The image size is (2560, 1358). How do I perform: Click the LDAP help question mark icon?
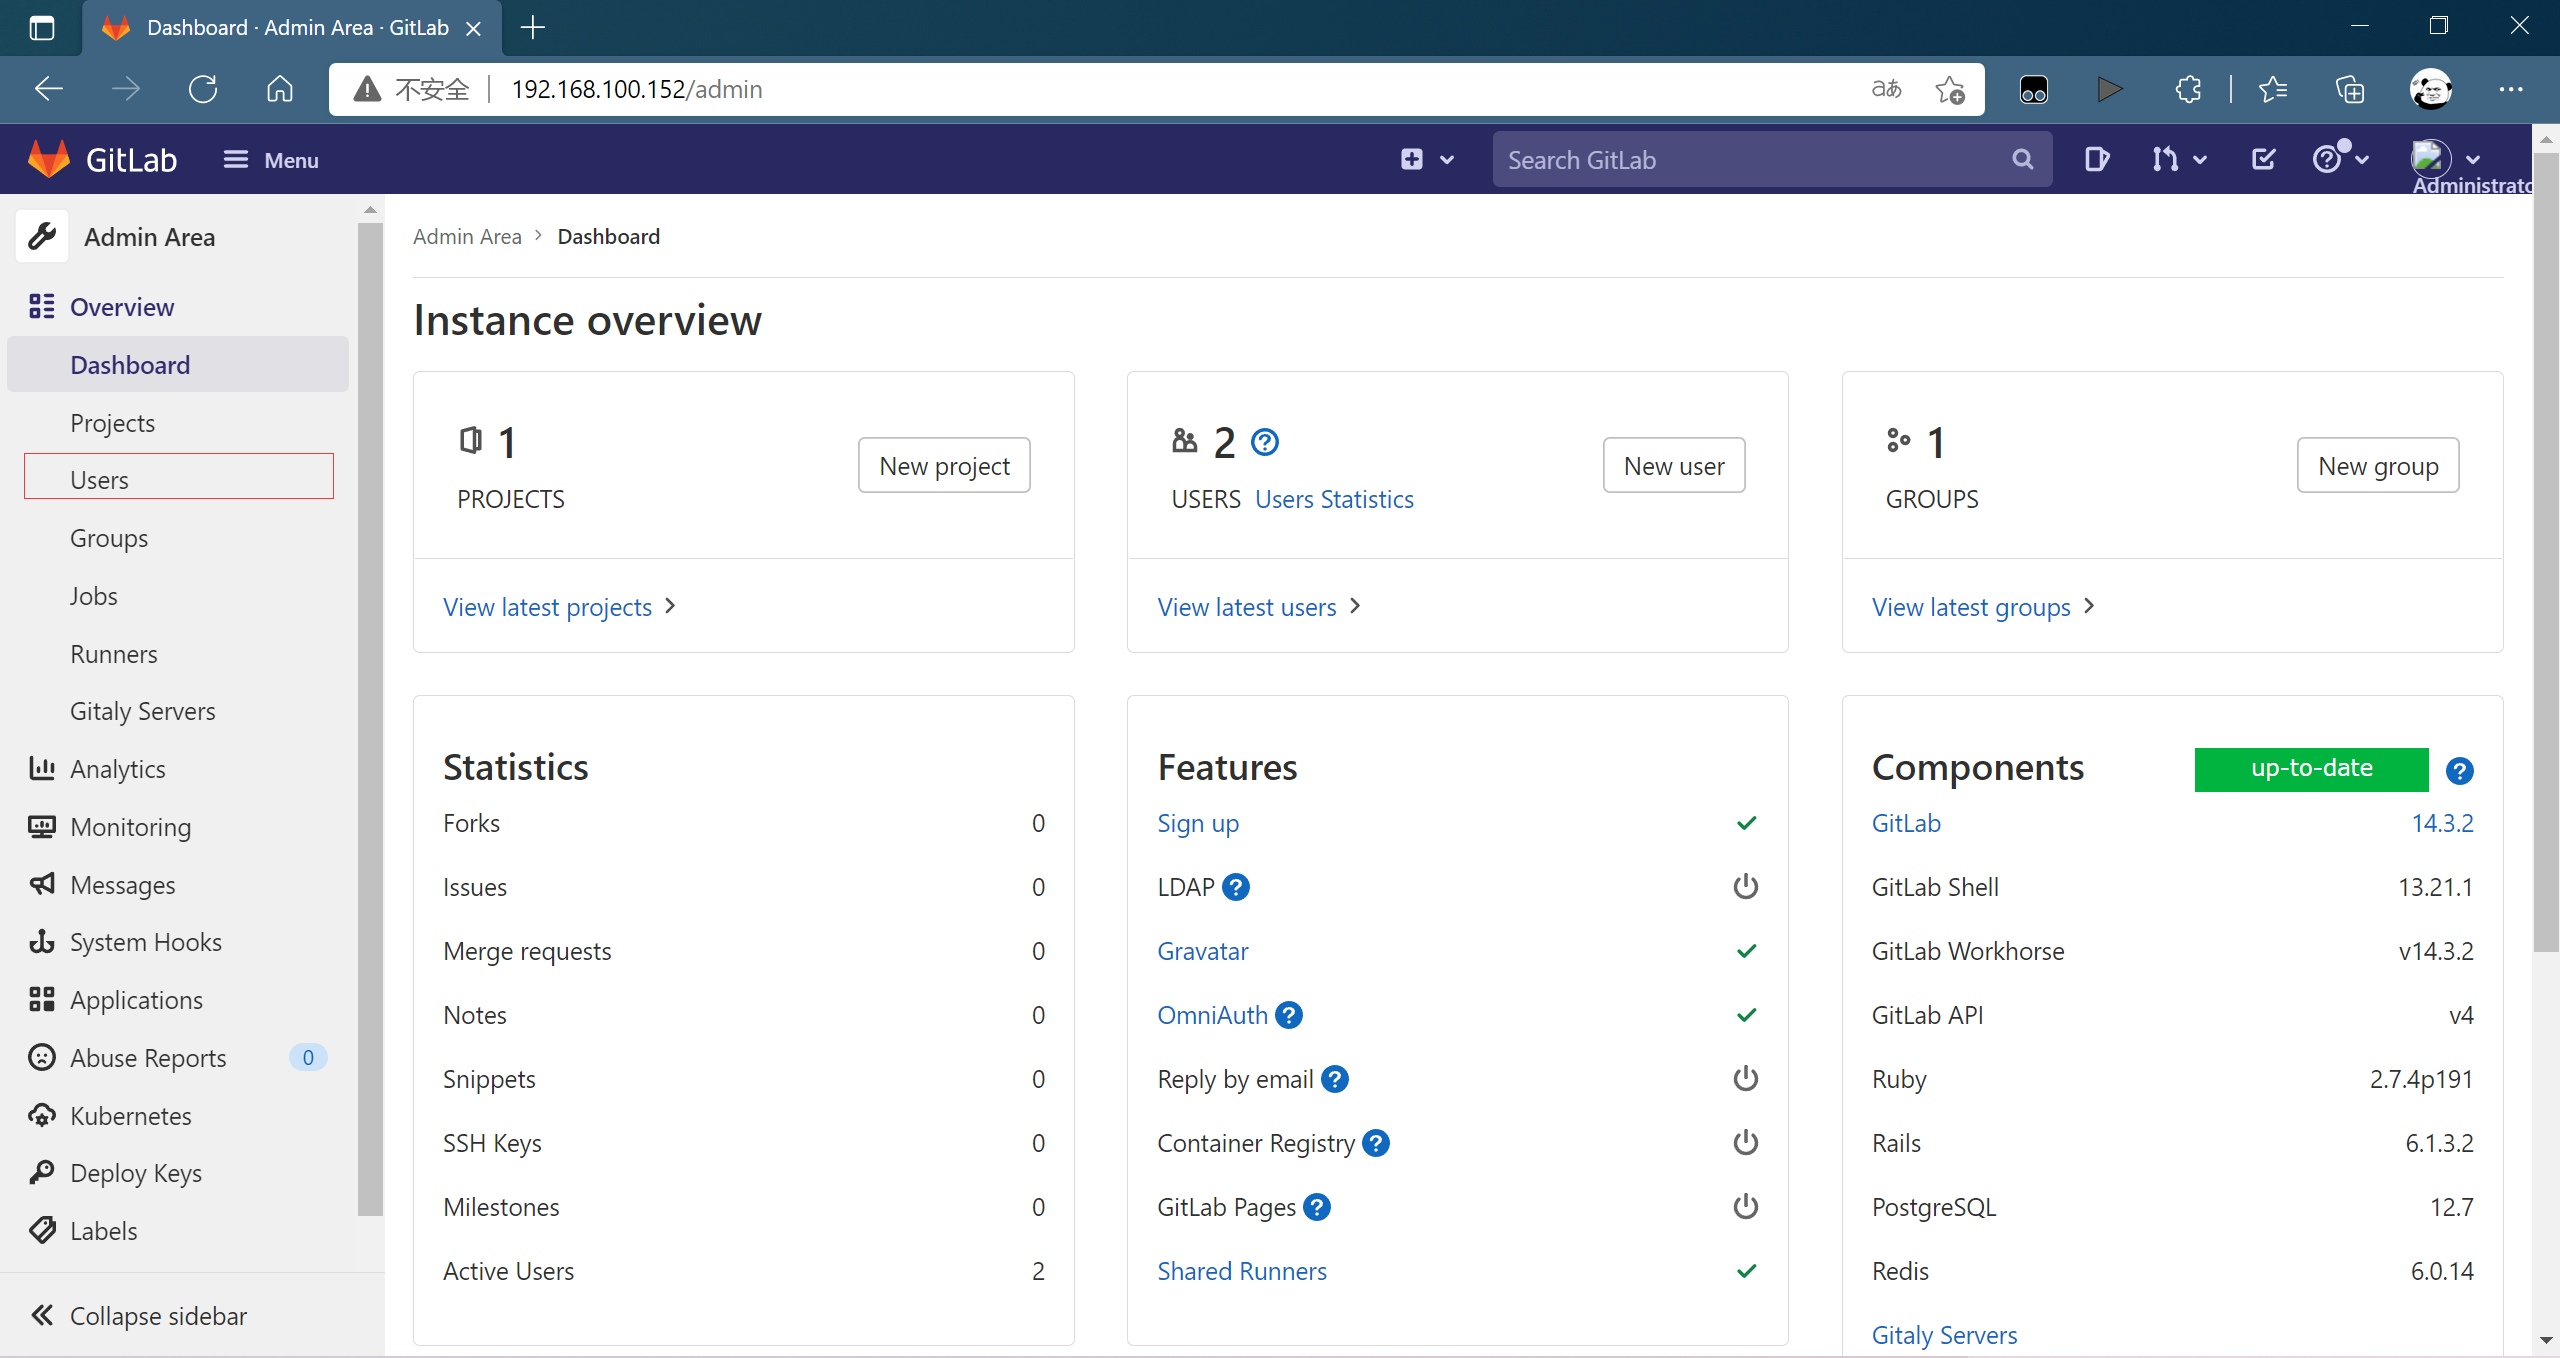pyautogui.click(x=1236, y=887)
